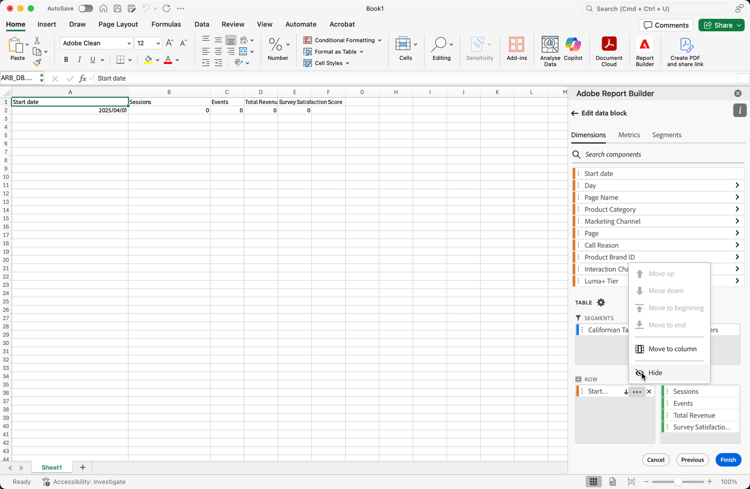The height and width of the screenshot is (489, 750).
Task: Click the Redo arrow icon
Action: click(166, 9)
